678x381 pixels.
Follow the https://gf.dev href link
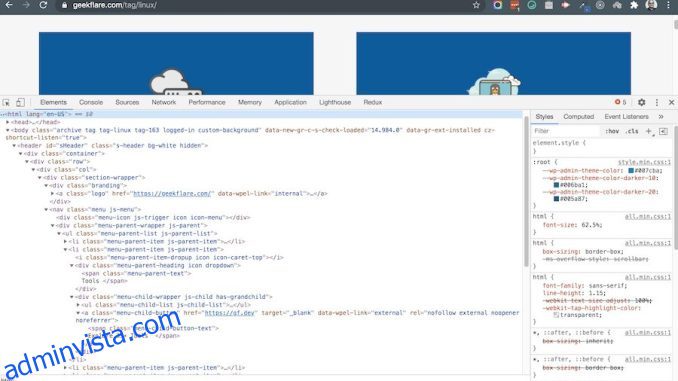[x=229, y=313]
